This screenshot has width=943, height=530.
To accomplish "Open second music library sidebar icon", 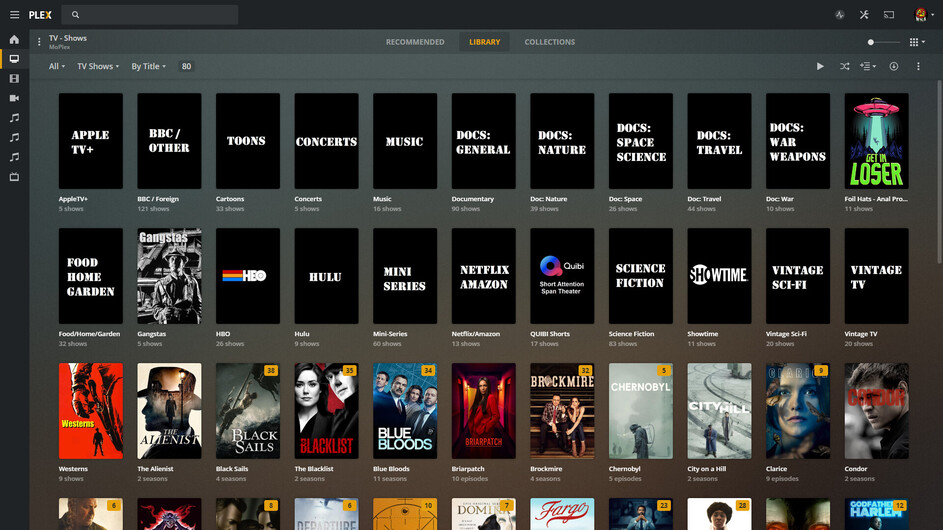I will click(x=14, y=137).
